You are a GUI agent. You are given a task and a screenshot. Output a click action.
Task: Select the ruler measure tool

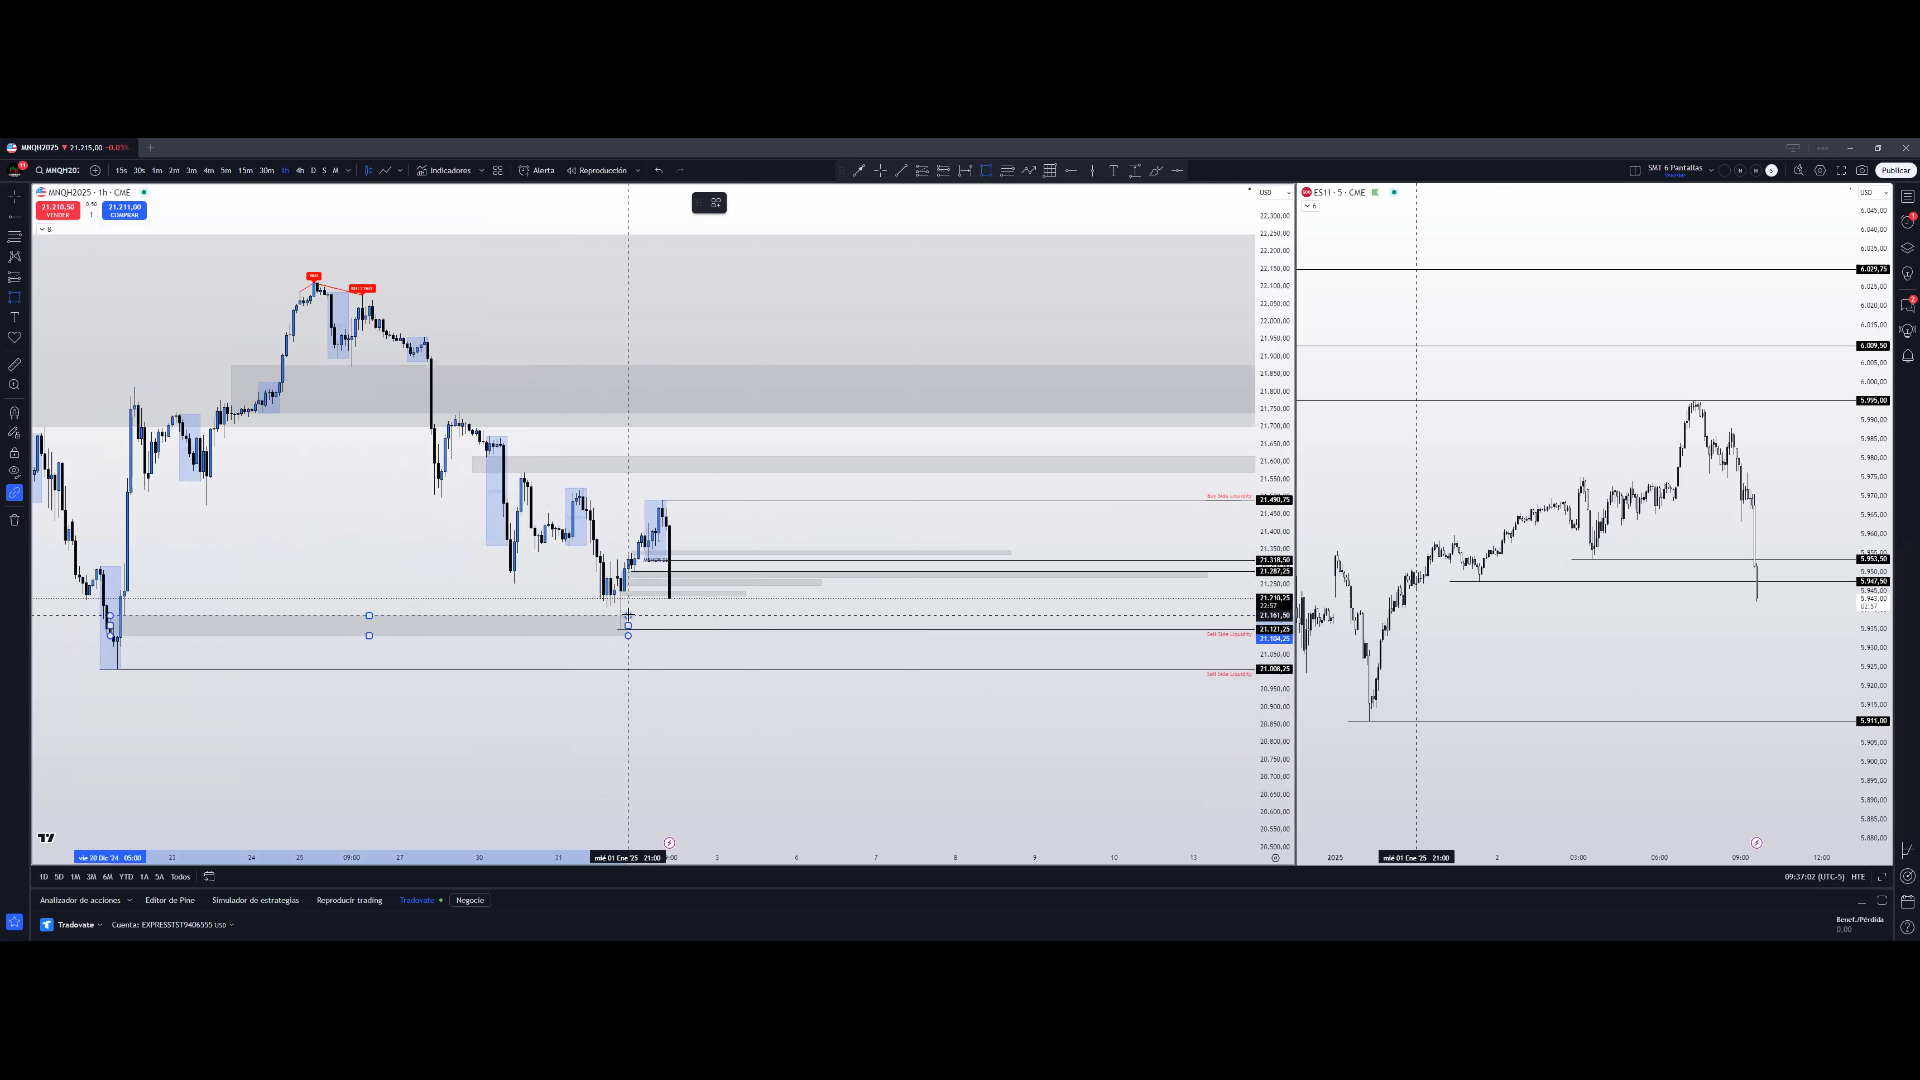pos(14,365)
